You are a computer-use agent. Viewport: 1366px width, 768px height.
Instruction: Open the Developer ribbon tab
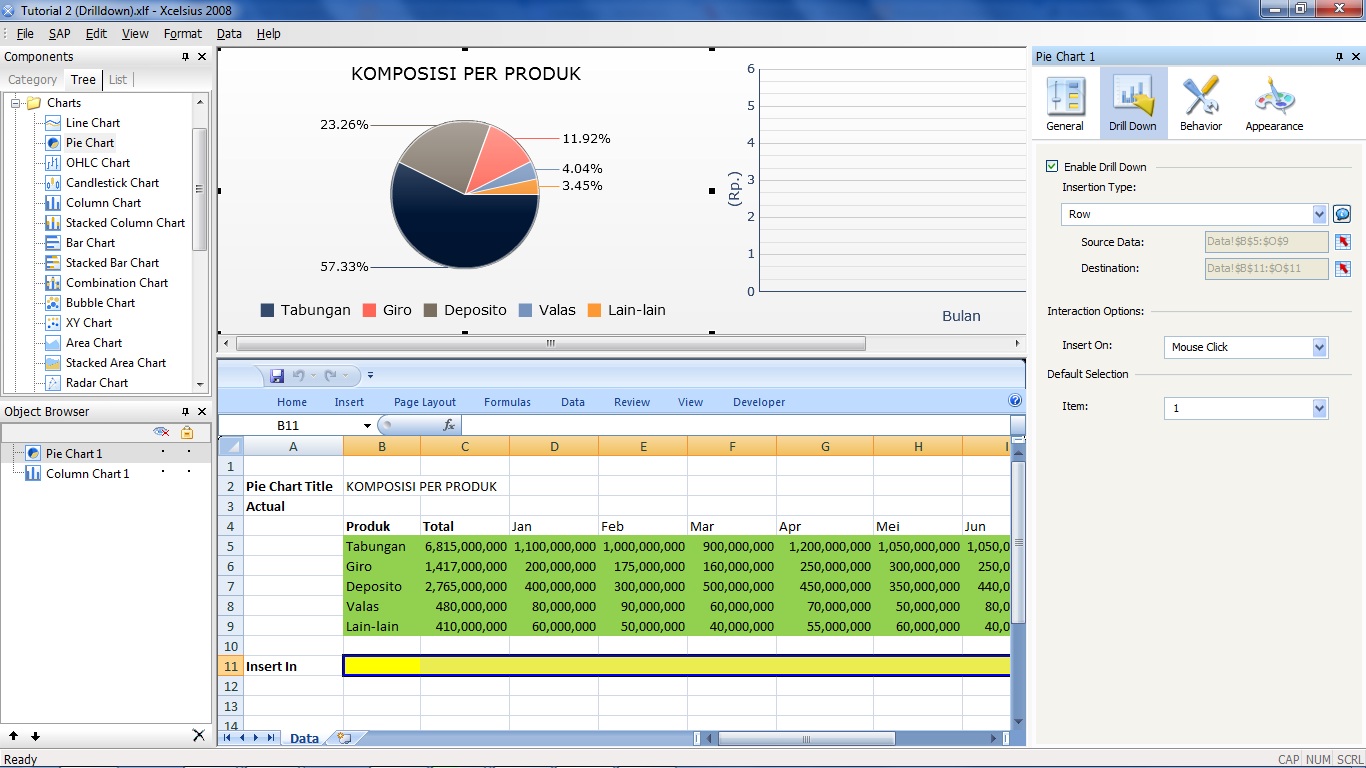759,402
